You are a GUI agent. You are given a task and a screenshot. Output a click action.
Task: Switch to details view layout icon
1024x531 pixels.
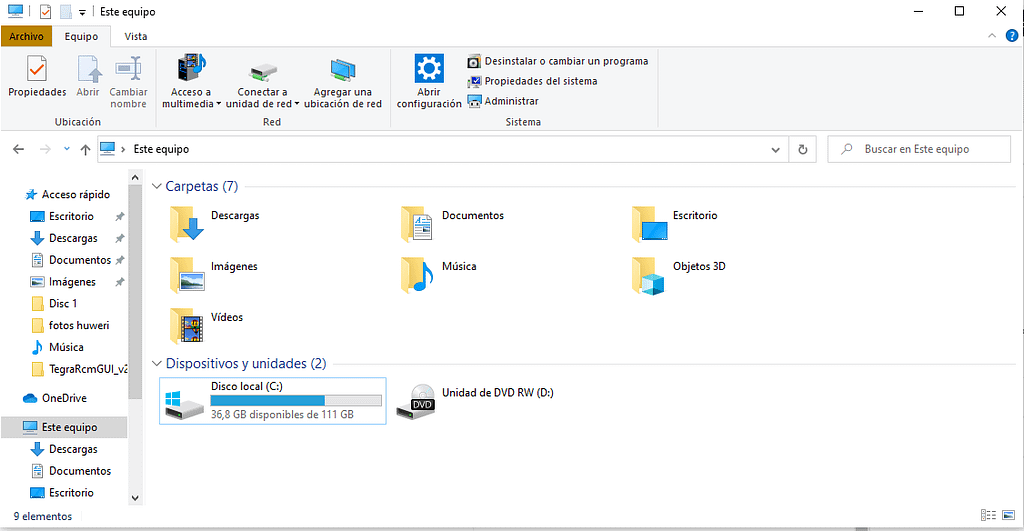coord(989,515)
